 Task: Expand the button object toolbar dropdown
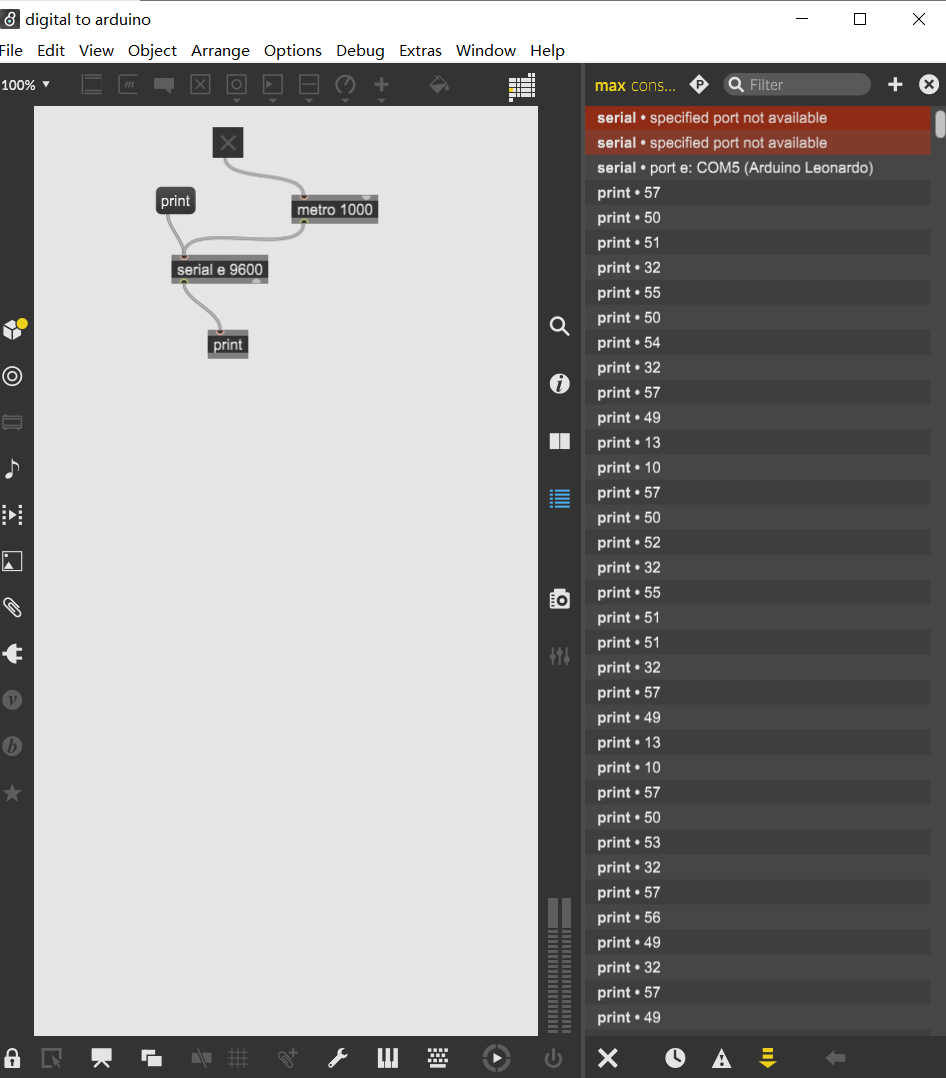(236, 100)
